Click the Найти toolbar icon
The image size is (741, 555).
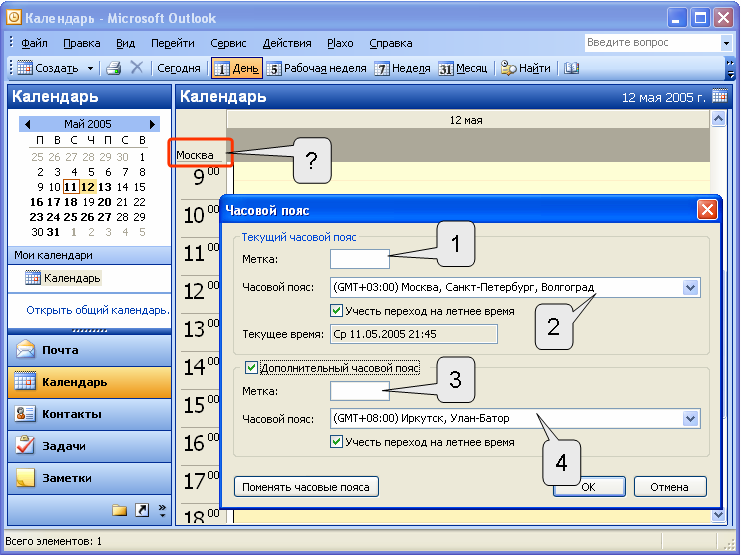coord(508,69)
